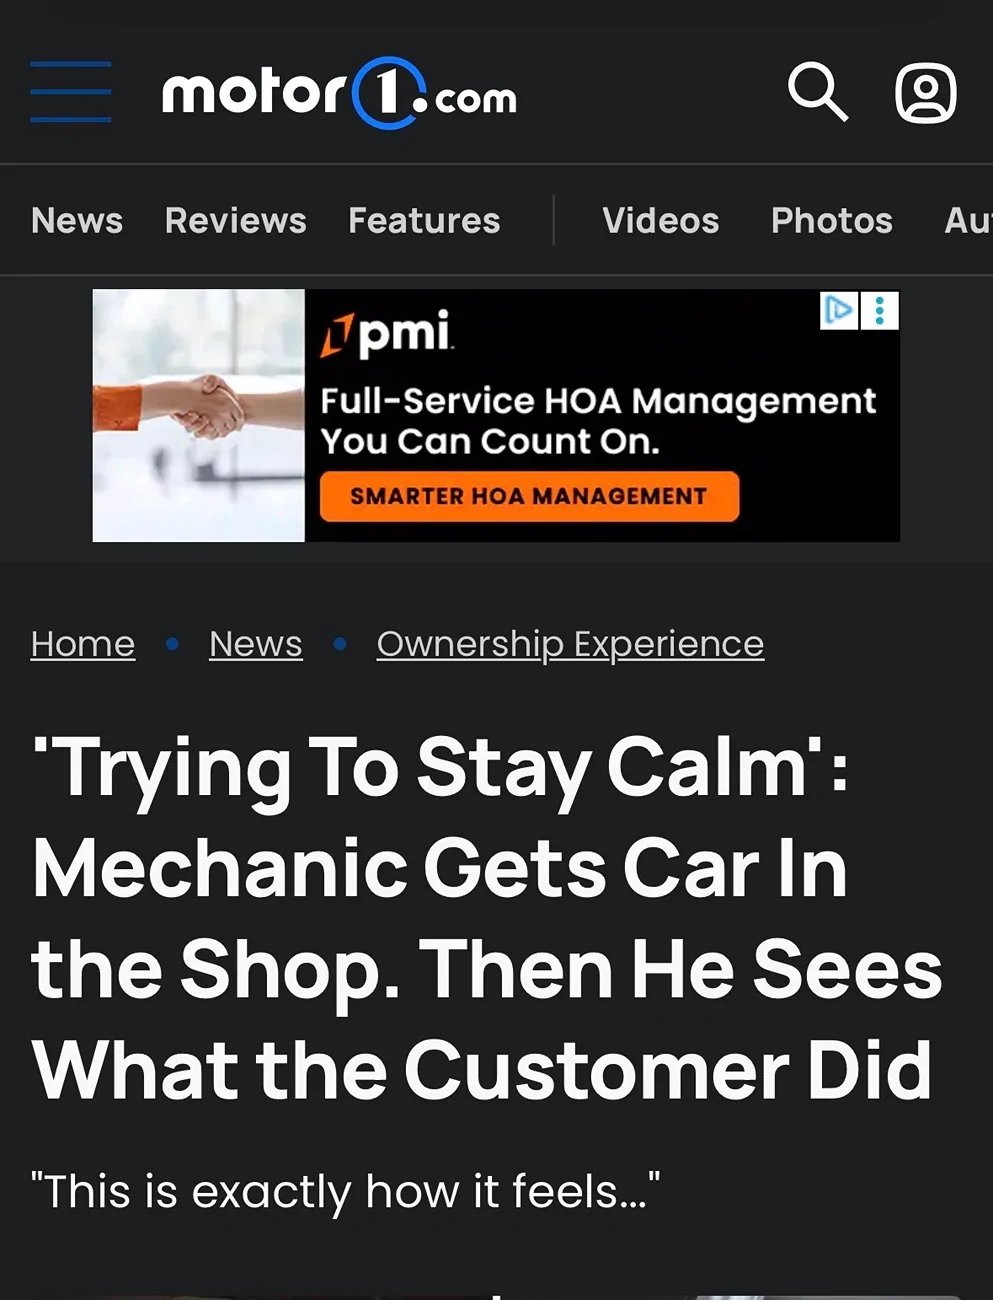Follow the News breadcrumb link
This screenshot has width=993, height=1300.
click(x=256, y=644)
